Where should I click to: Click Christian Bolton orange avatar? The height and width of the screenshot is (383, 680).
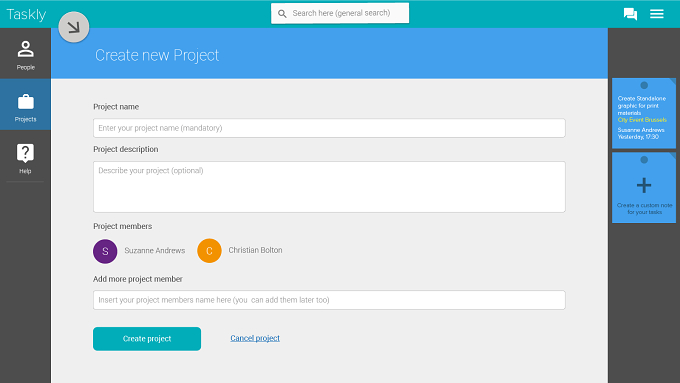tap(209, 251)
